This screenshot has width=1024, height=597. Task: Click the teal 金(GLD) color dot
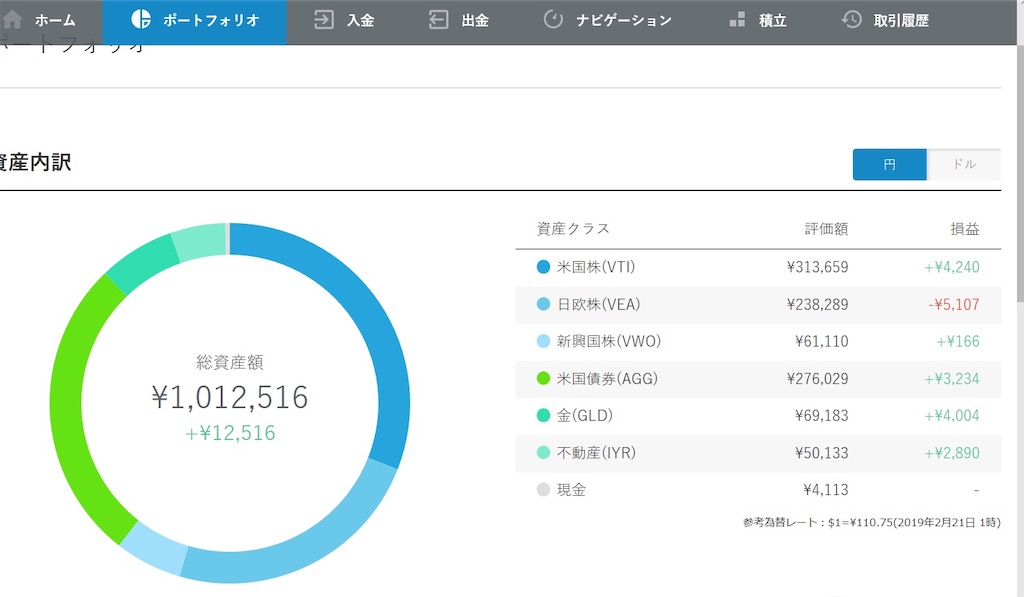coord(544,416)
